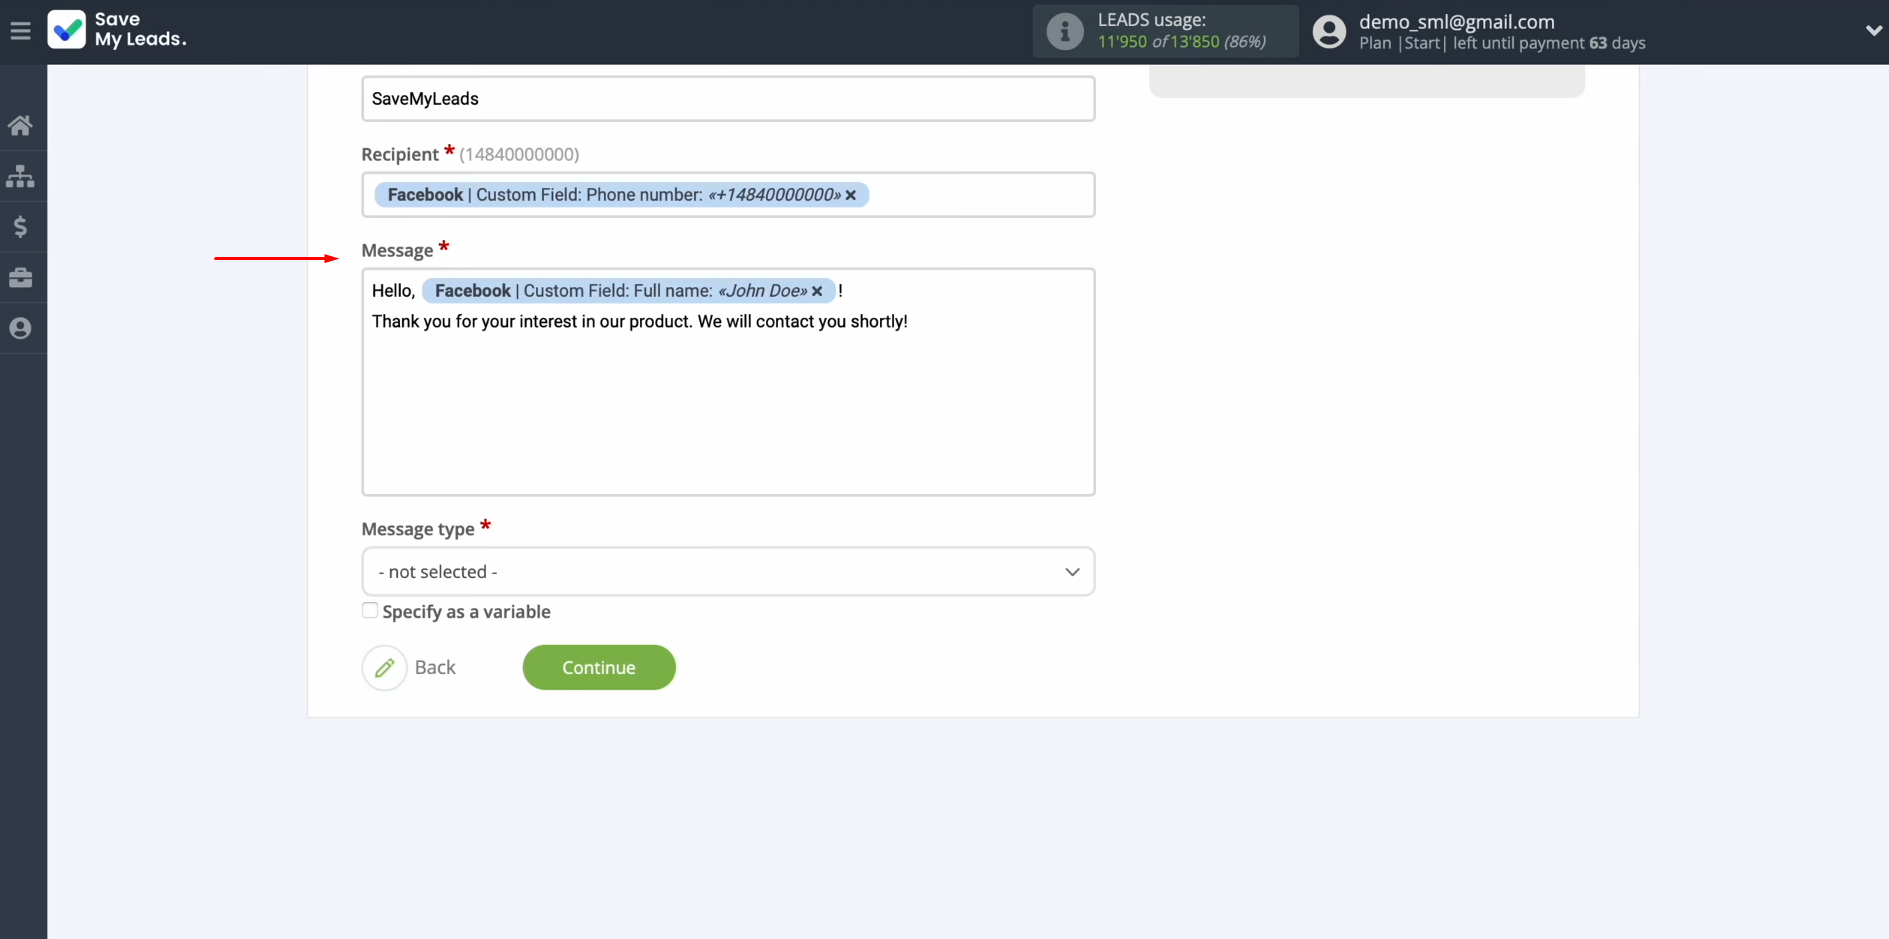Expand the account dropdown chevron
This screenshot has height=939, width=1889.
1873,31
